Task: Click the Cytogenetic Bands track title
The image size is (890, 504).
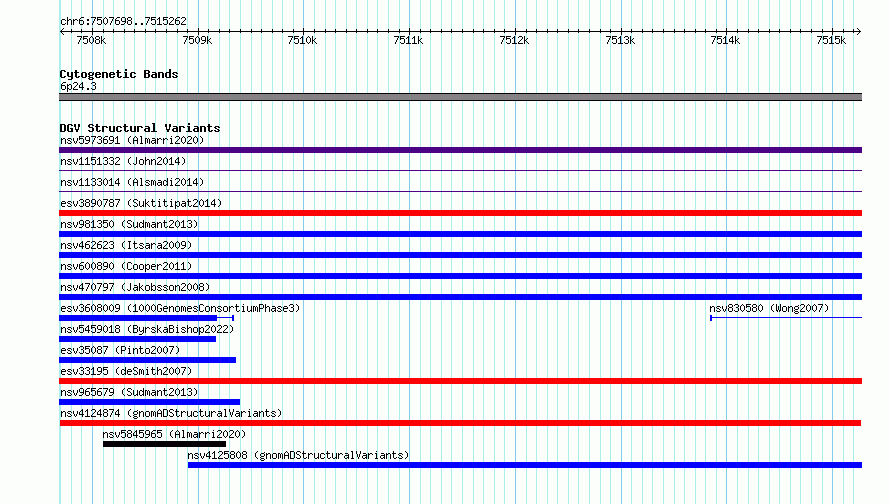Action: [x=119, y=74]
